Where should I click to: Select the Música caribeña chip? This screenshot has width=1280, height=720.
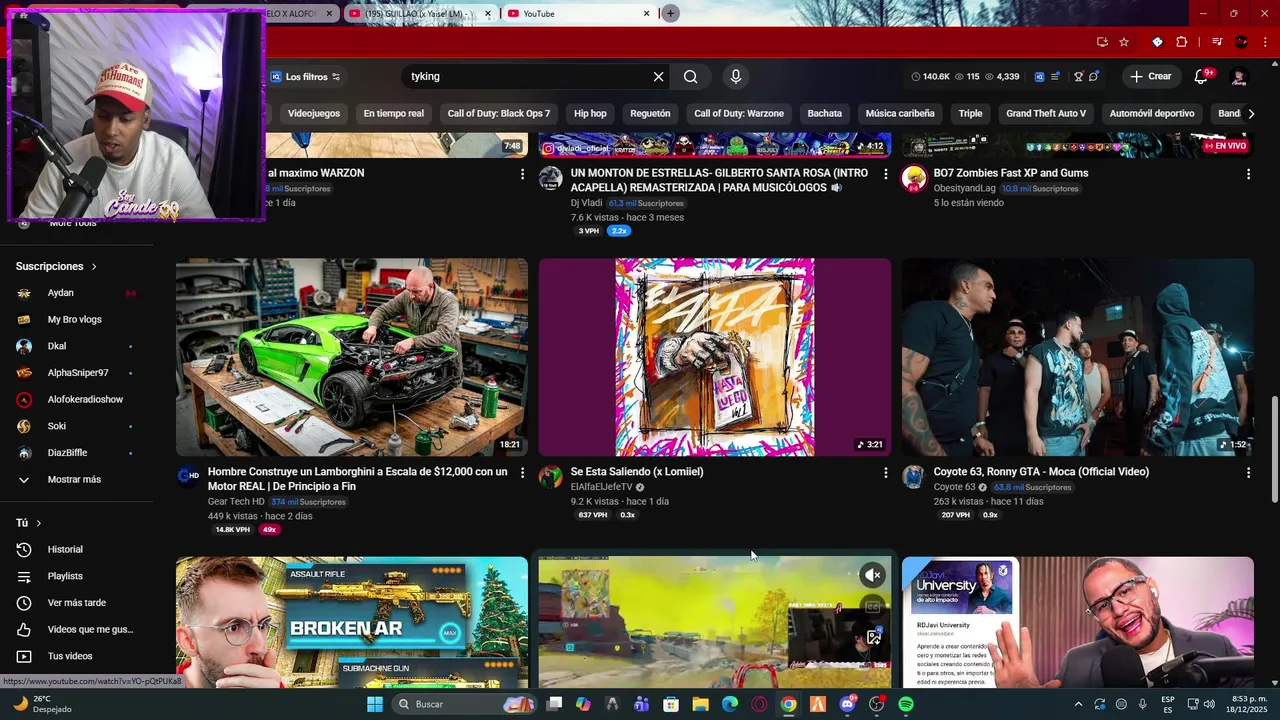900,114
